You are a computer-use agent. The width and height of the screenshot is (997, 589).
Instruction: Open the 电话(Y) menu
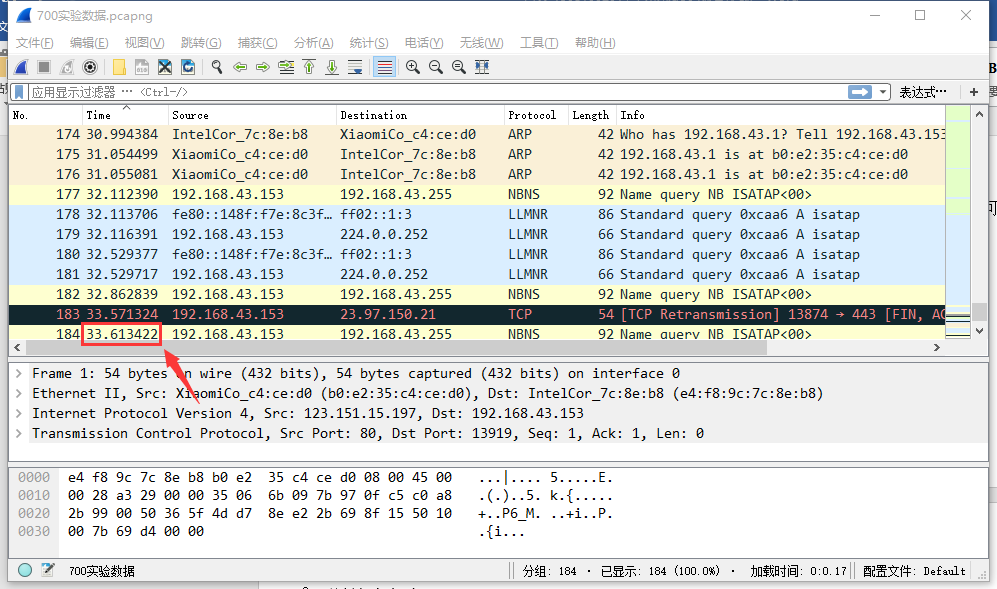point(424,43)
